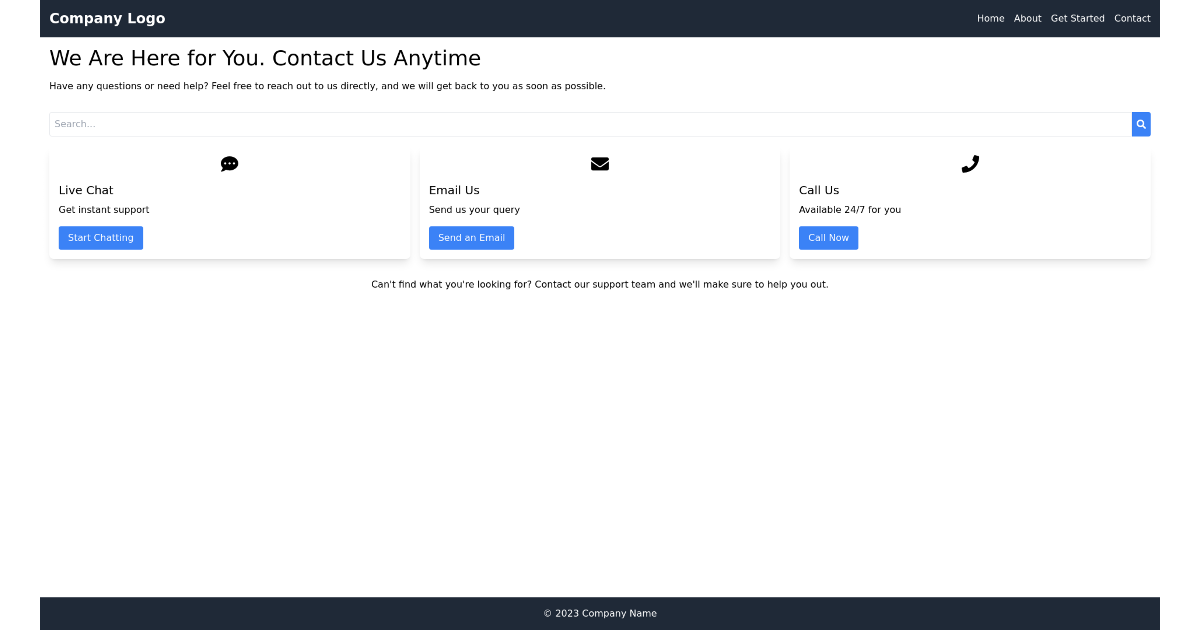
Task: Click inside the Search input field
Action: [x=400, y=123]
